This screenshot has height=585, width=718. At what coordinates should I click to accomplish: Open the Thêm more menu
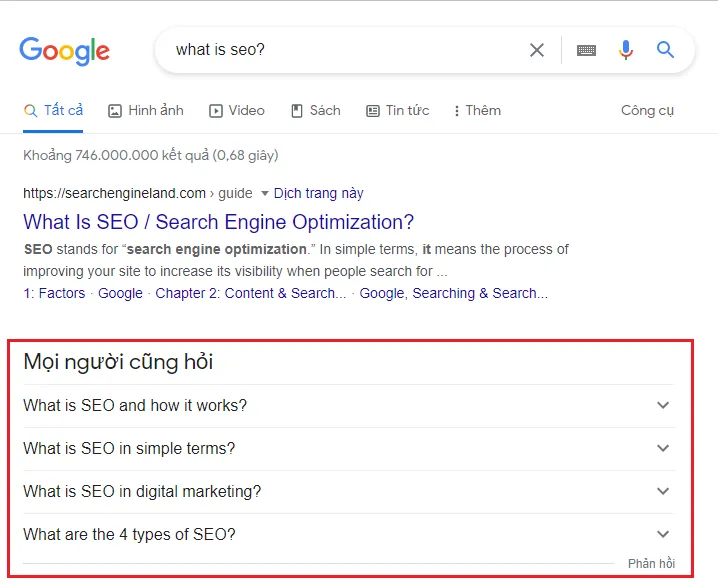click(477, 110)
